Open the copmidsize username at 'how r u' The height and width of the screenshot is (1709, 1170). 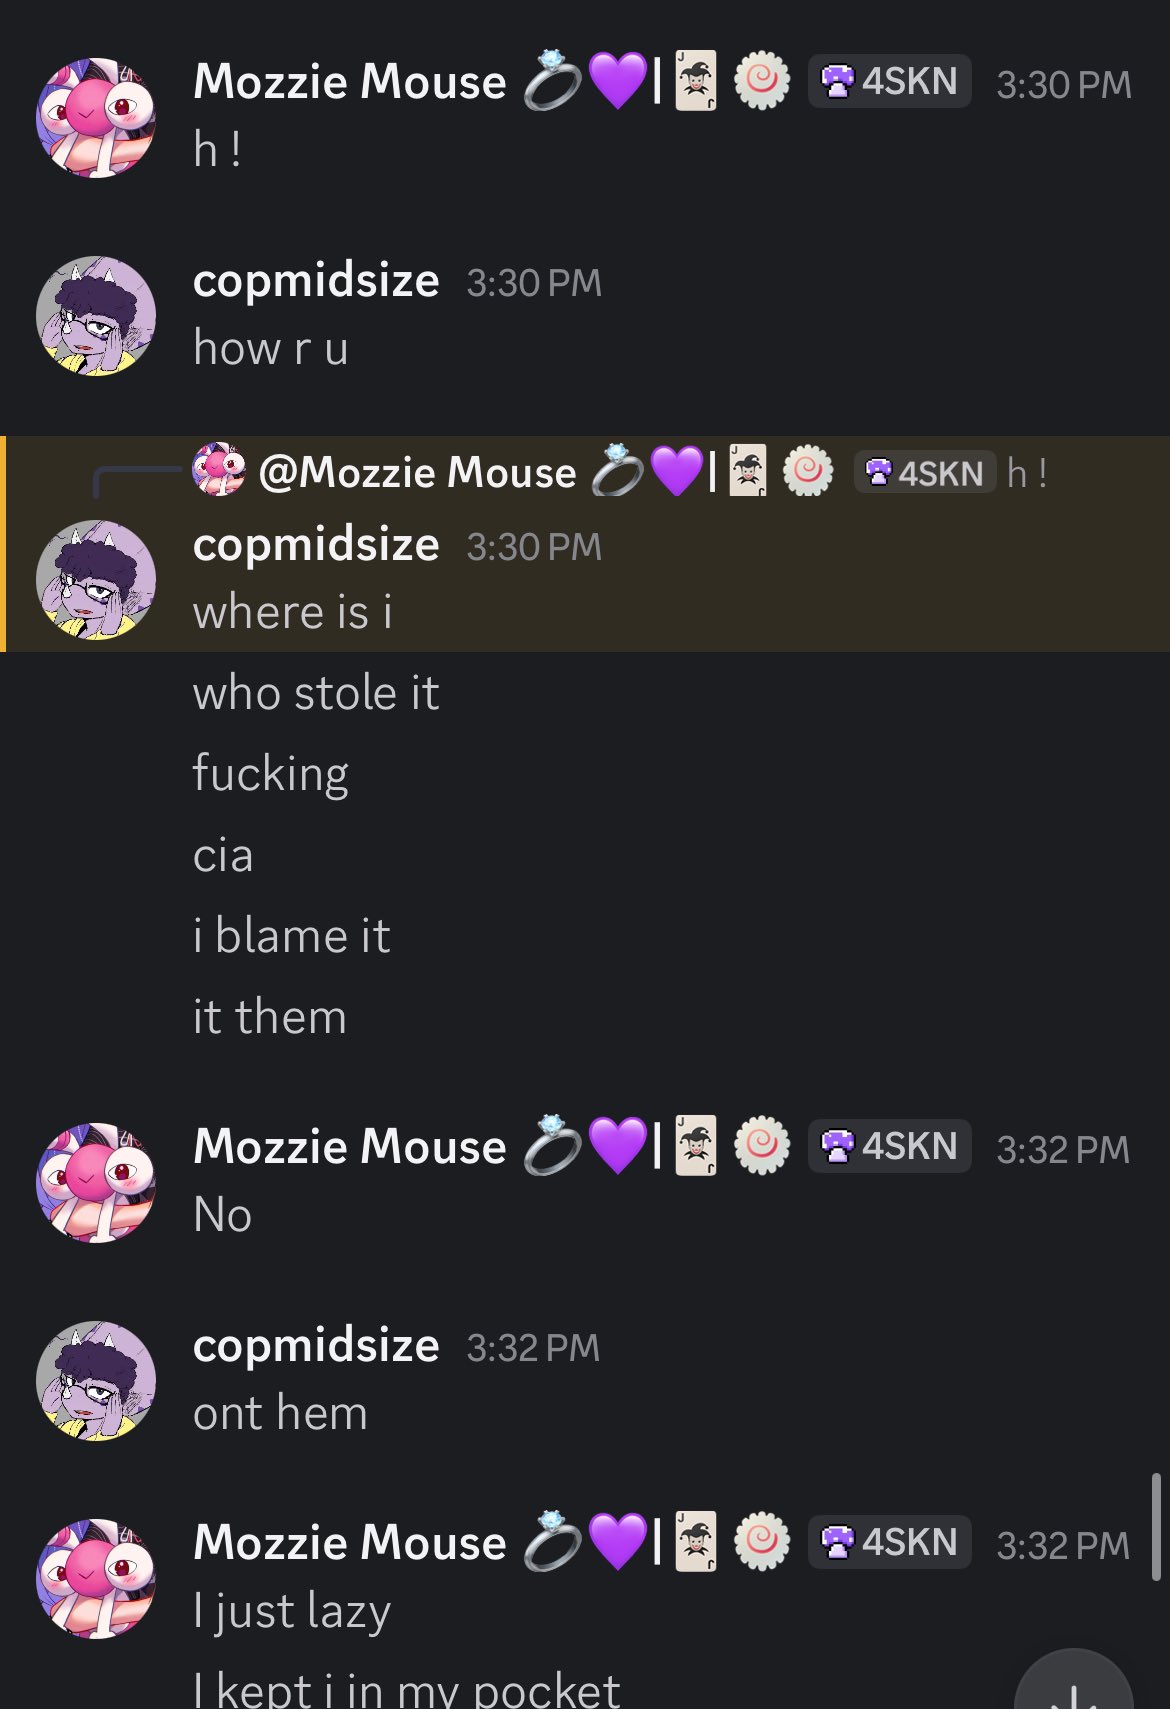[316, 281]
